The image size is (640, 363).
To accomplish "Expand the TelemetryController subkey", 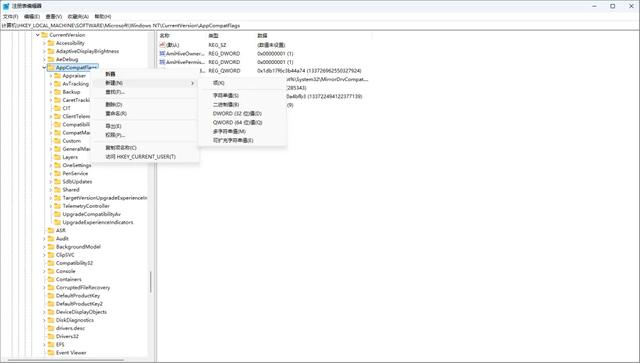I will [x=51, y=206].
